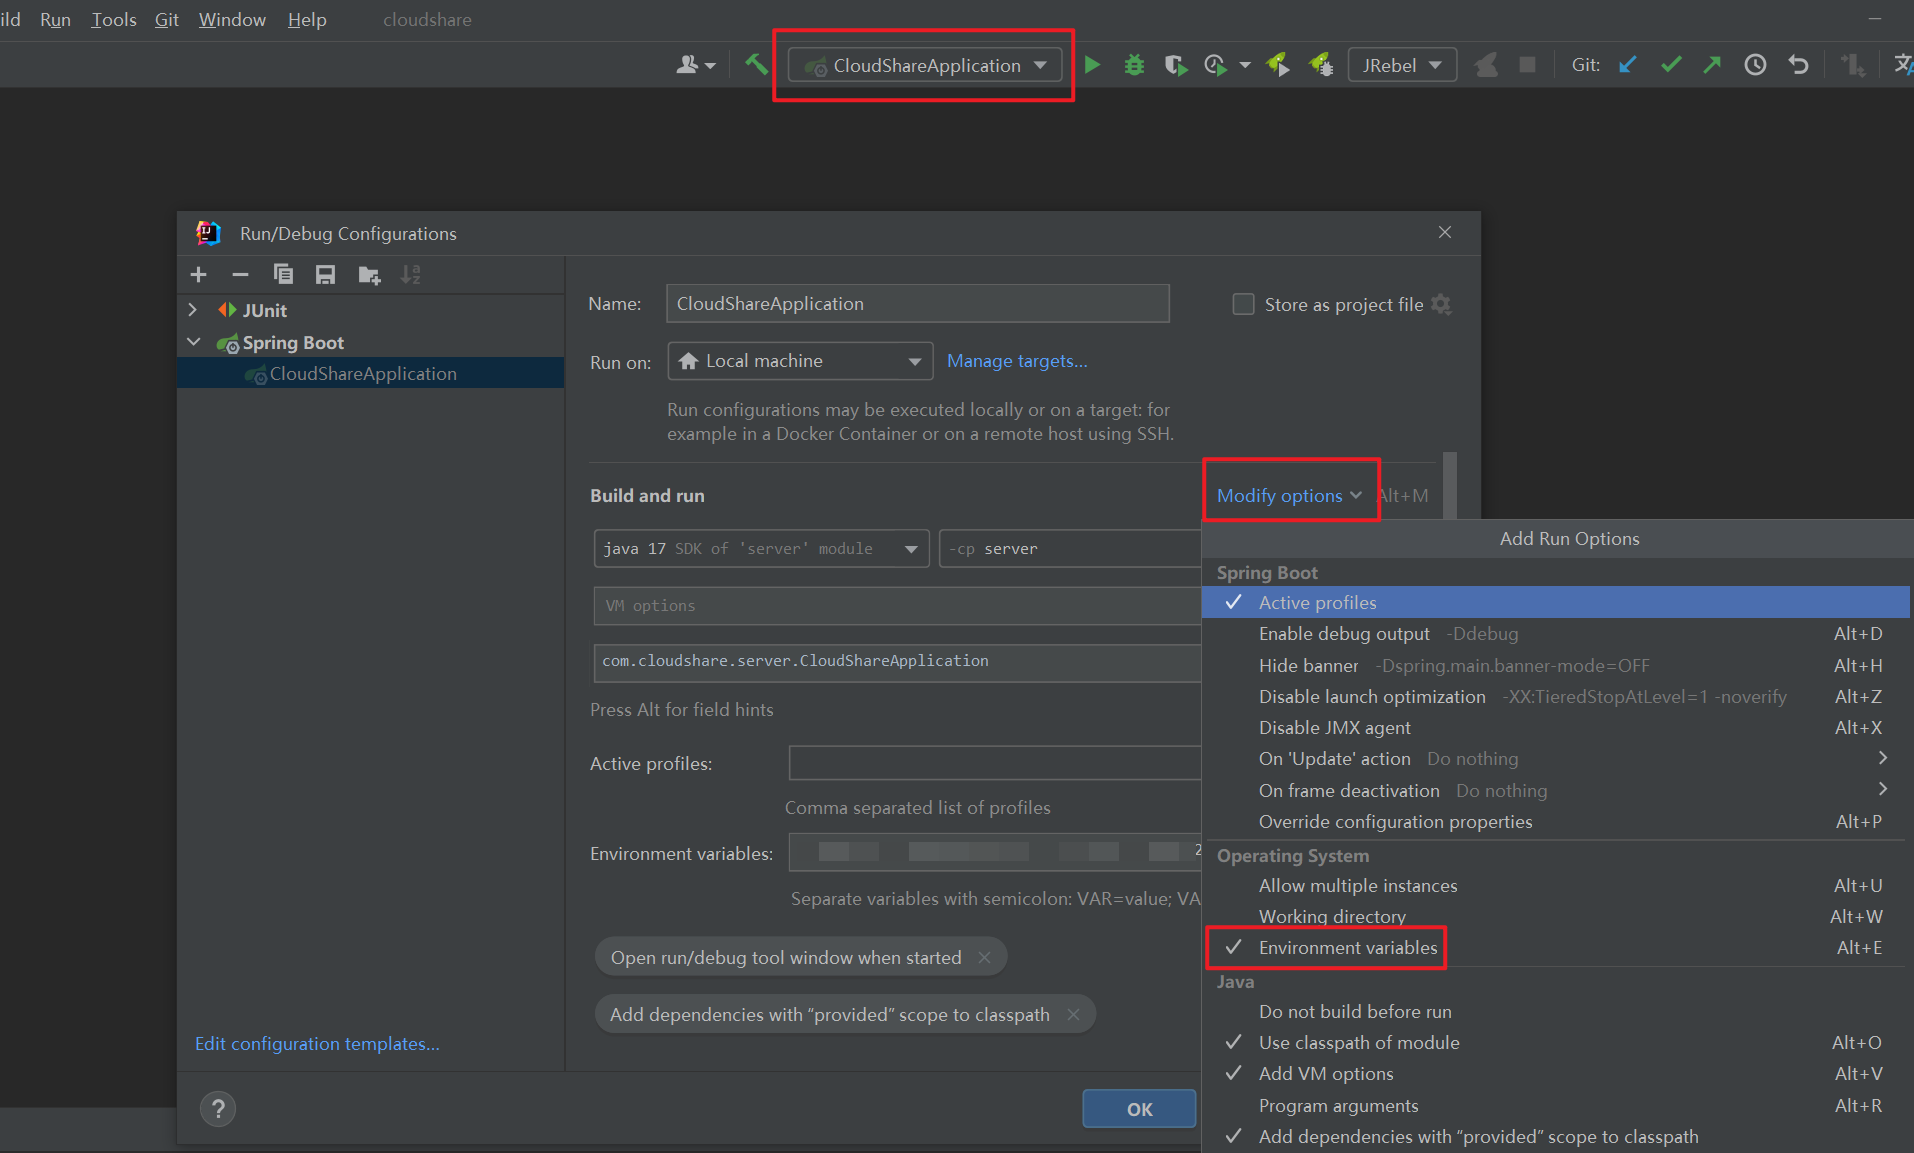The height and width of the screenshot is (1153, 1914).
Task: Select Program arguments option
Action: 1555,1105
